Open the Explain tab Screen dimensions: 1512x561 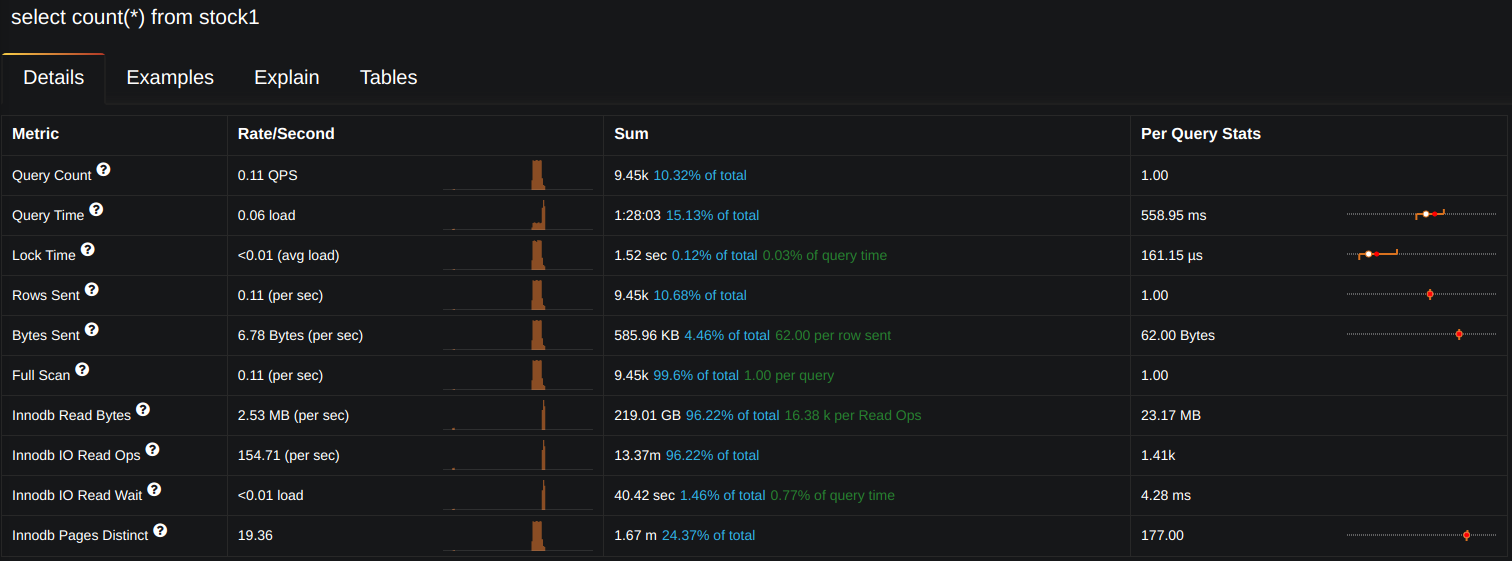[287, 78]
